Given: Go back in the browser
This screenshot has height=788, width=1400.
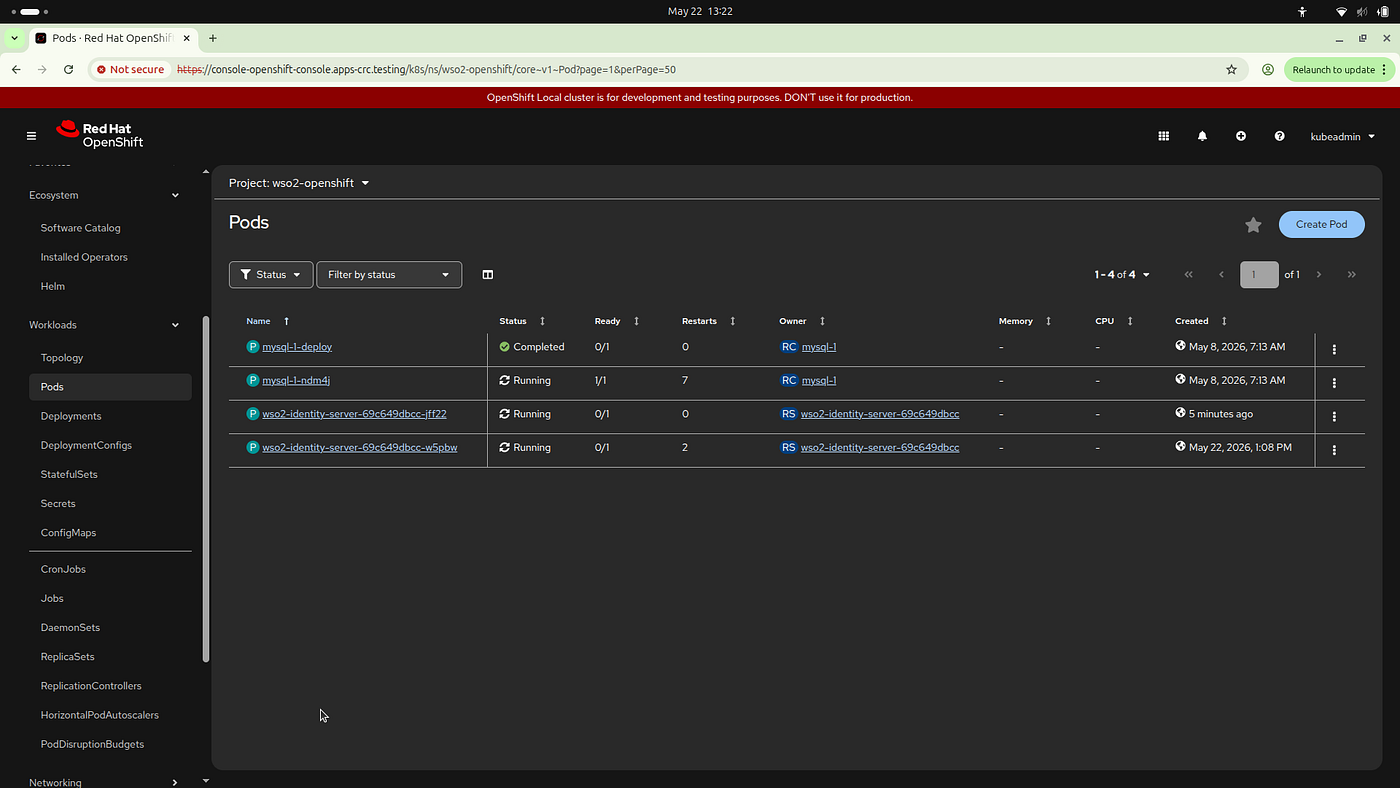Looking at the screenshot, I should point(16,70).
